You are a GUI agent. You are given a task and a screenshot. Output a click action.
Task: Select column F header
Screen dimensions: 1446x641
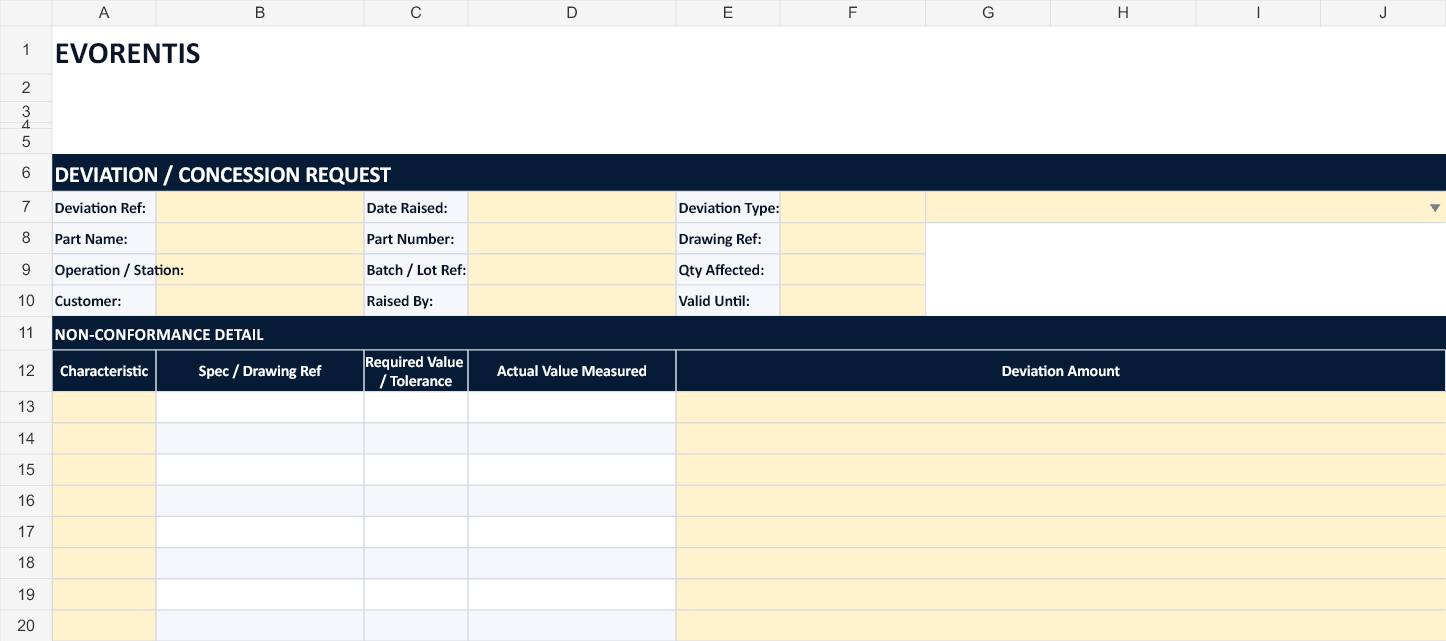click(853, 13)
